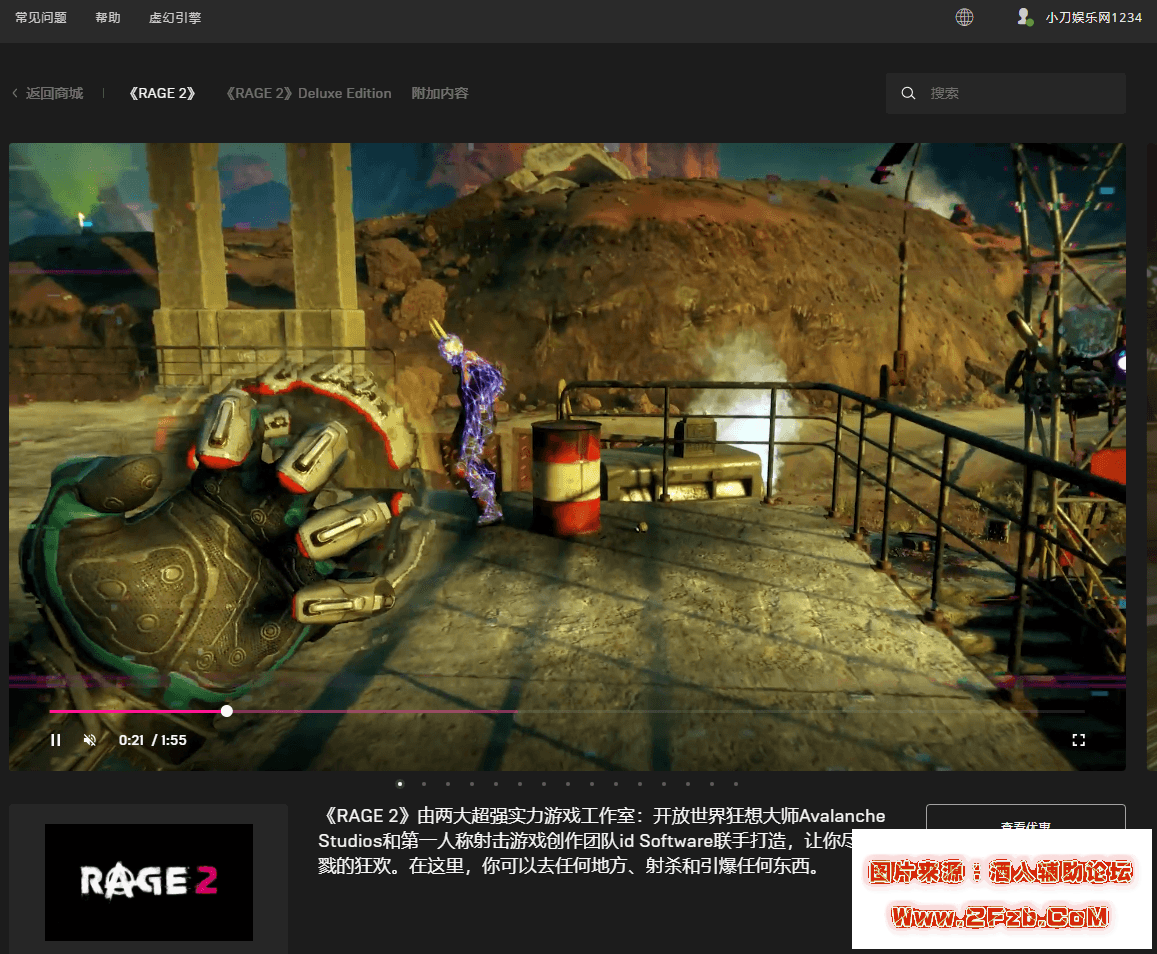Open the 常见问题 menu item
The height and width of the screenshot is (954, 1157).
pyautogui.click(x=41, y=17)
